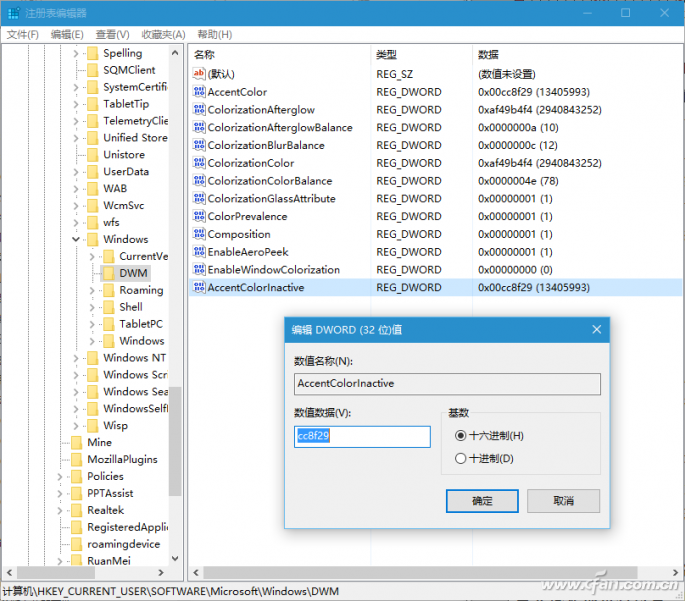
Task: Open the 帮助(H) menu
Action: point(214,35)
